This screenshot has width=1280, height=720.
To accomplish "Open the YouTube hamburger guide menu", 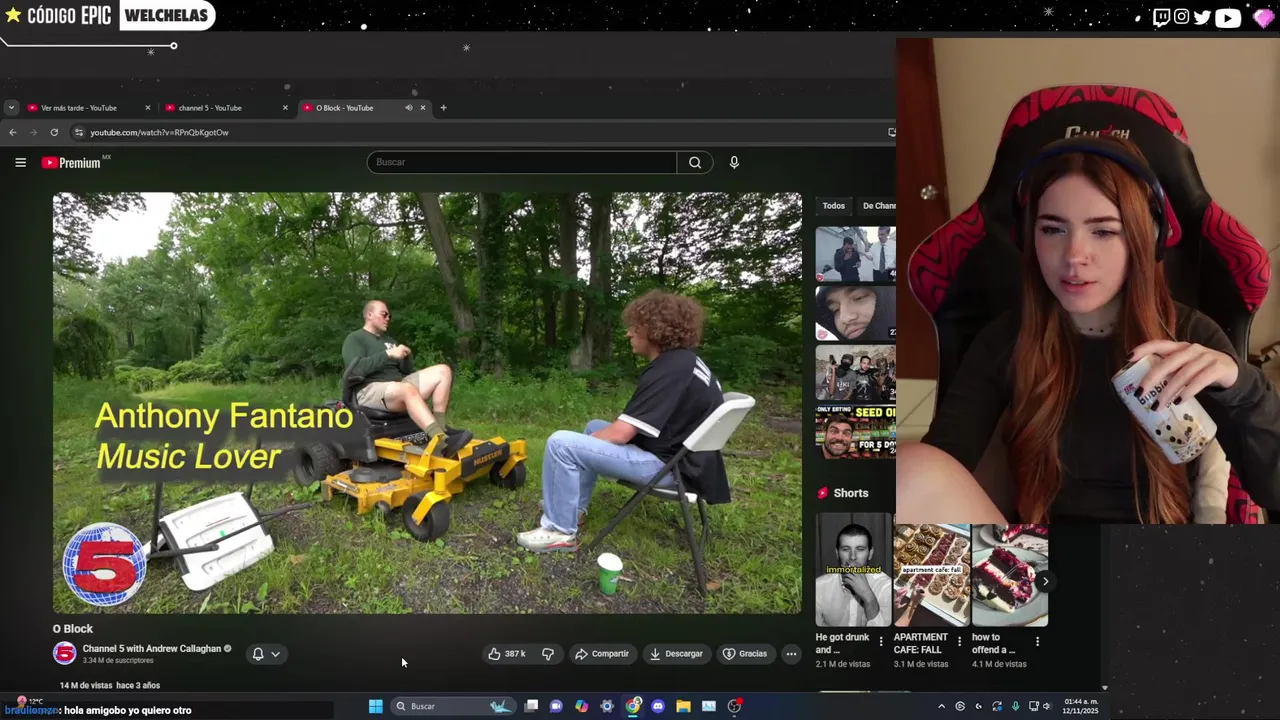I will [20, 162].
